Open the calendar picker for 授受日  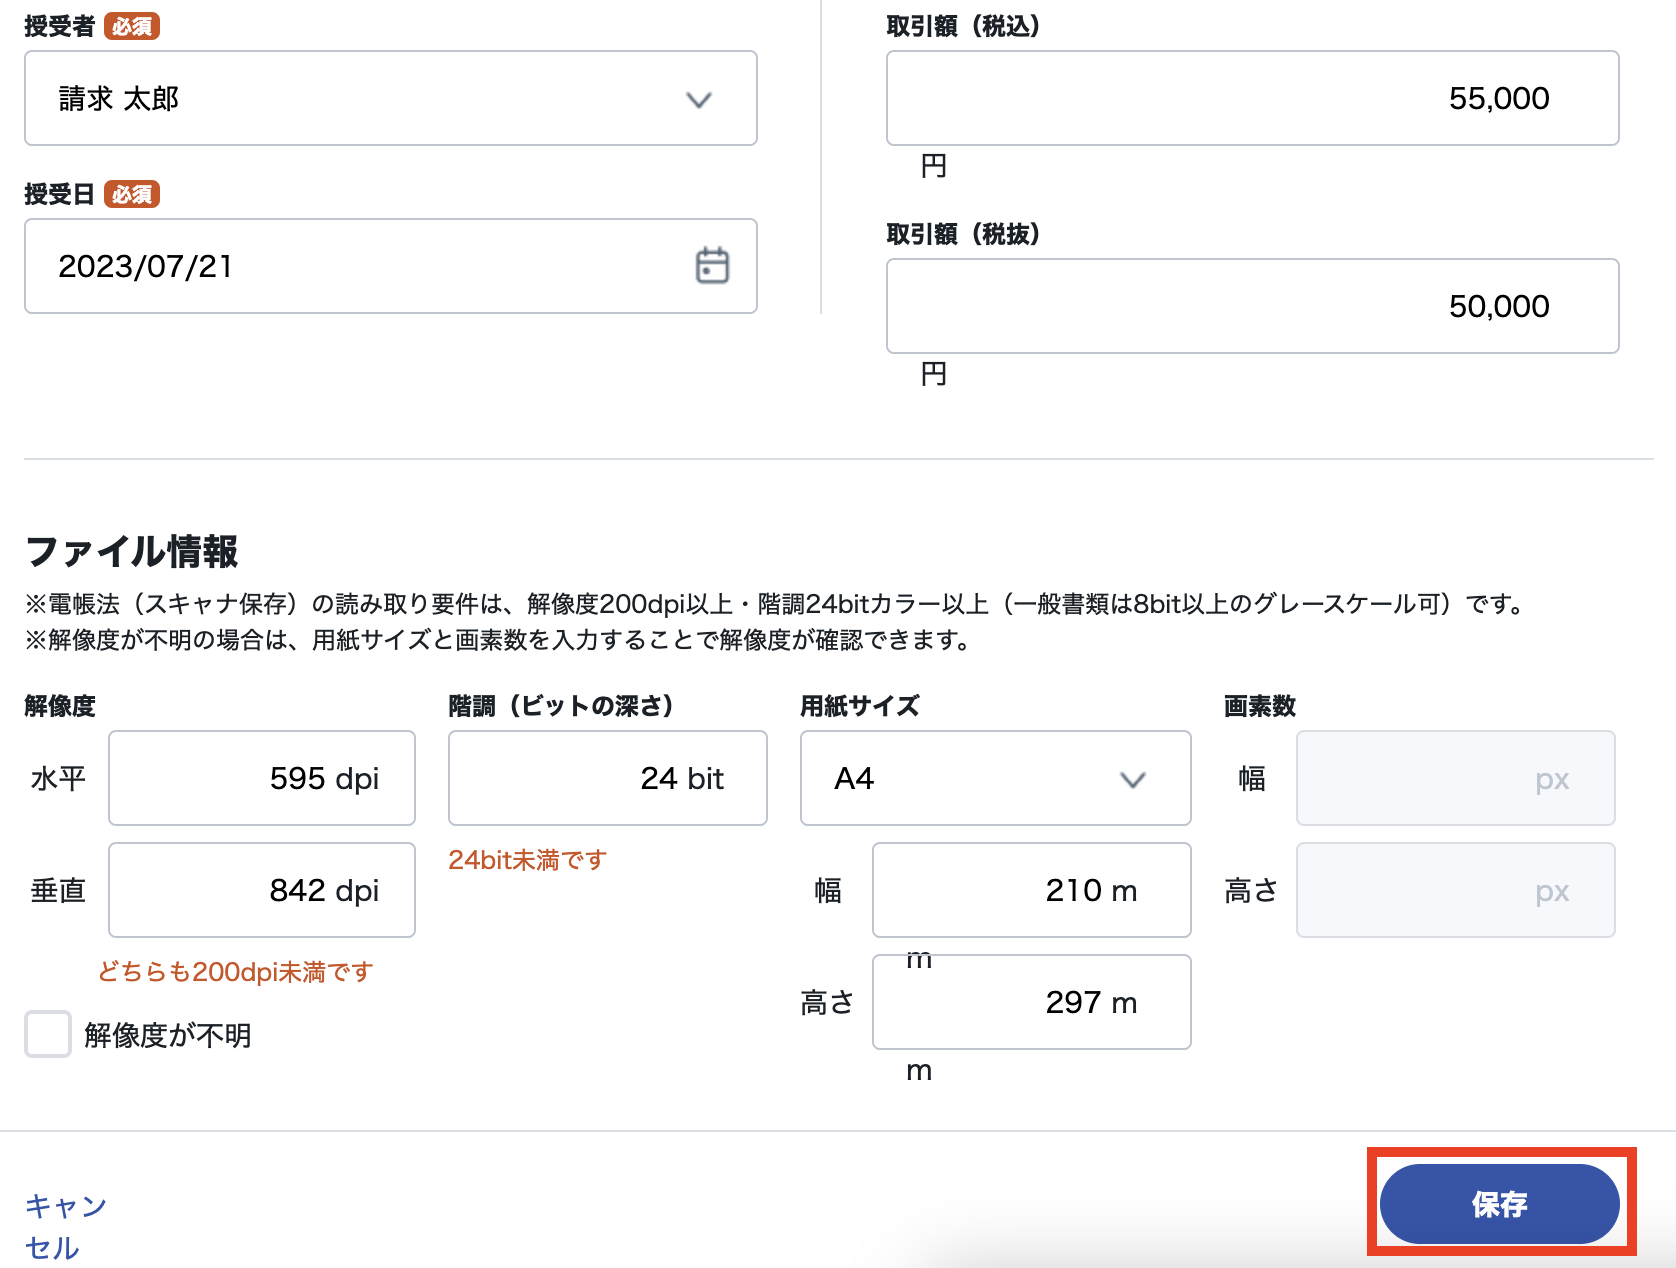point(712,266)
